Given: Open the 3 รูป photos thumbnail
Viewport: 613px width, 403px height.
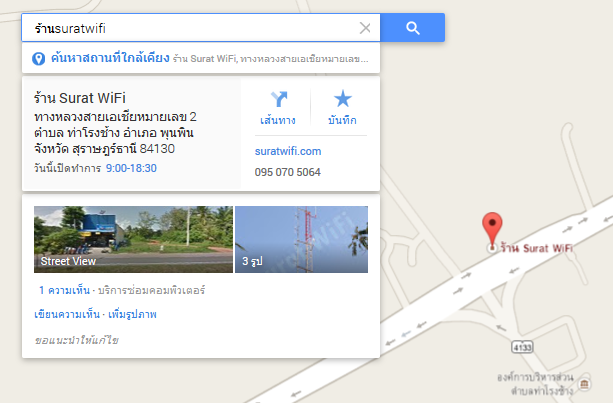Looking at the screenshot, I should pyautogui.click(x=301, y=239).
